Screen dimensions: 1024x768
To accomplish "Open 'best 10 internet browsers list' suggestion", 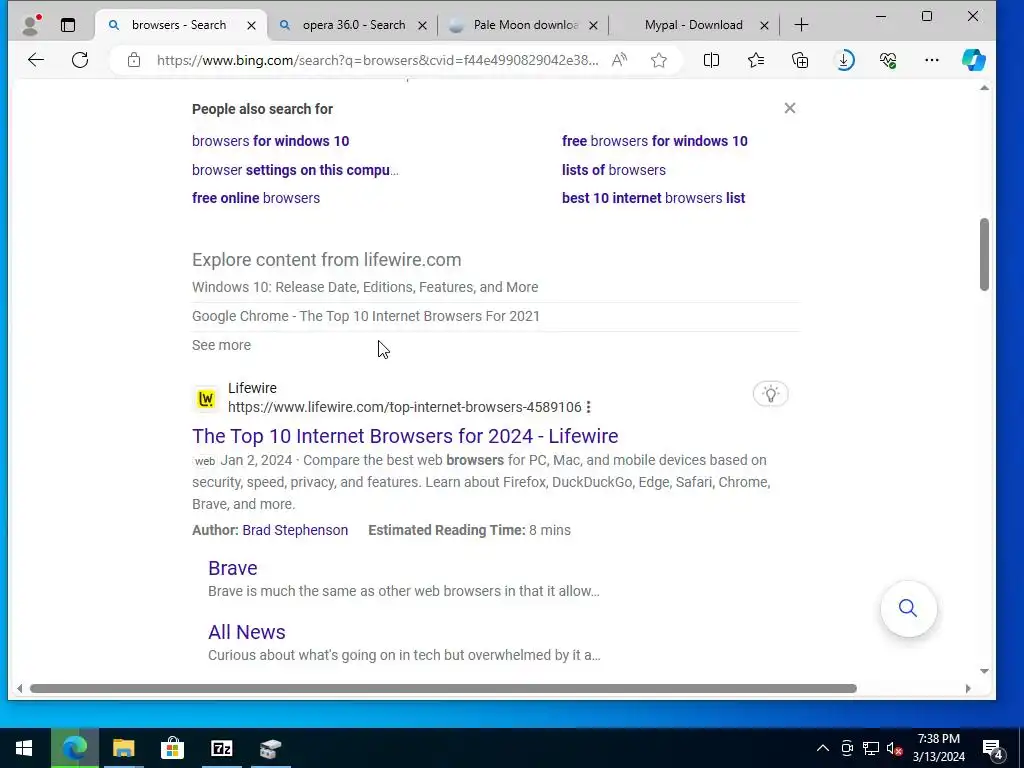I will tap(653, 198).
